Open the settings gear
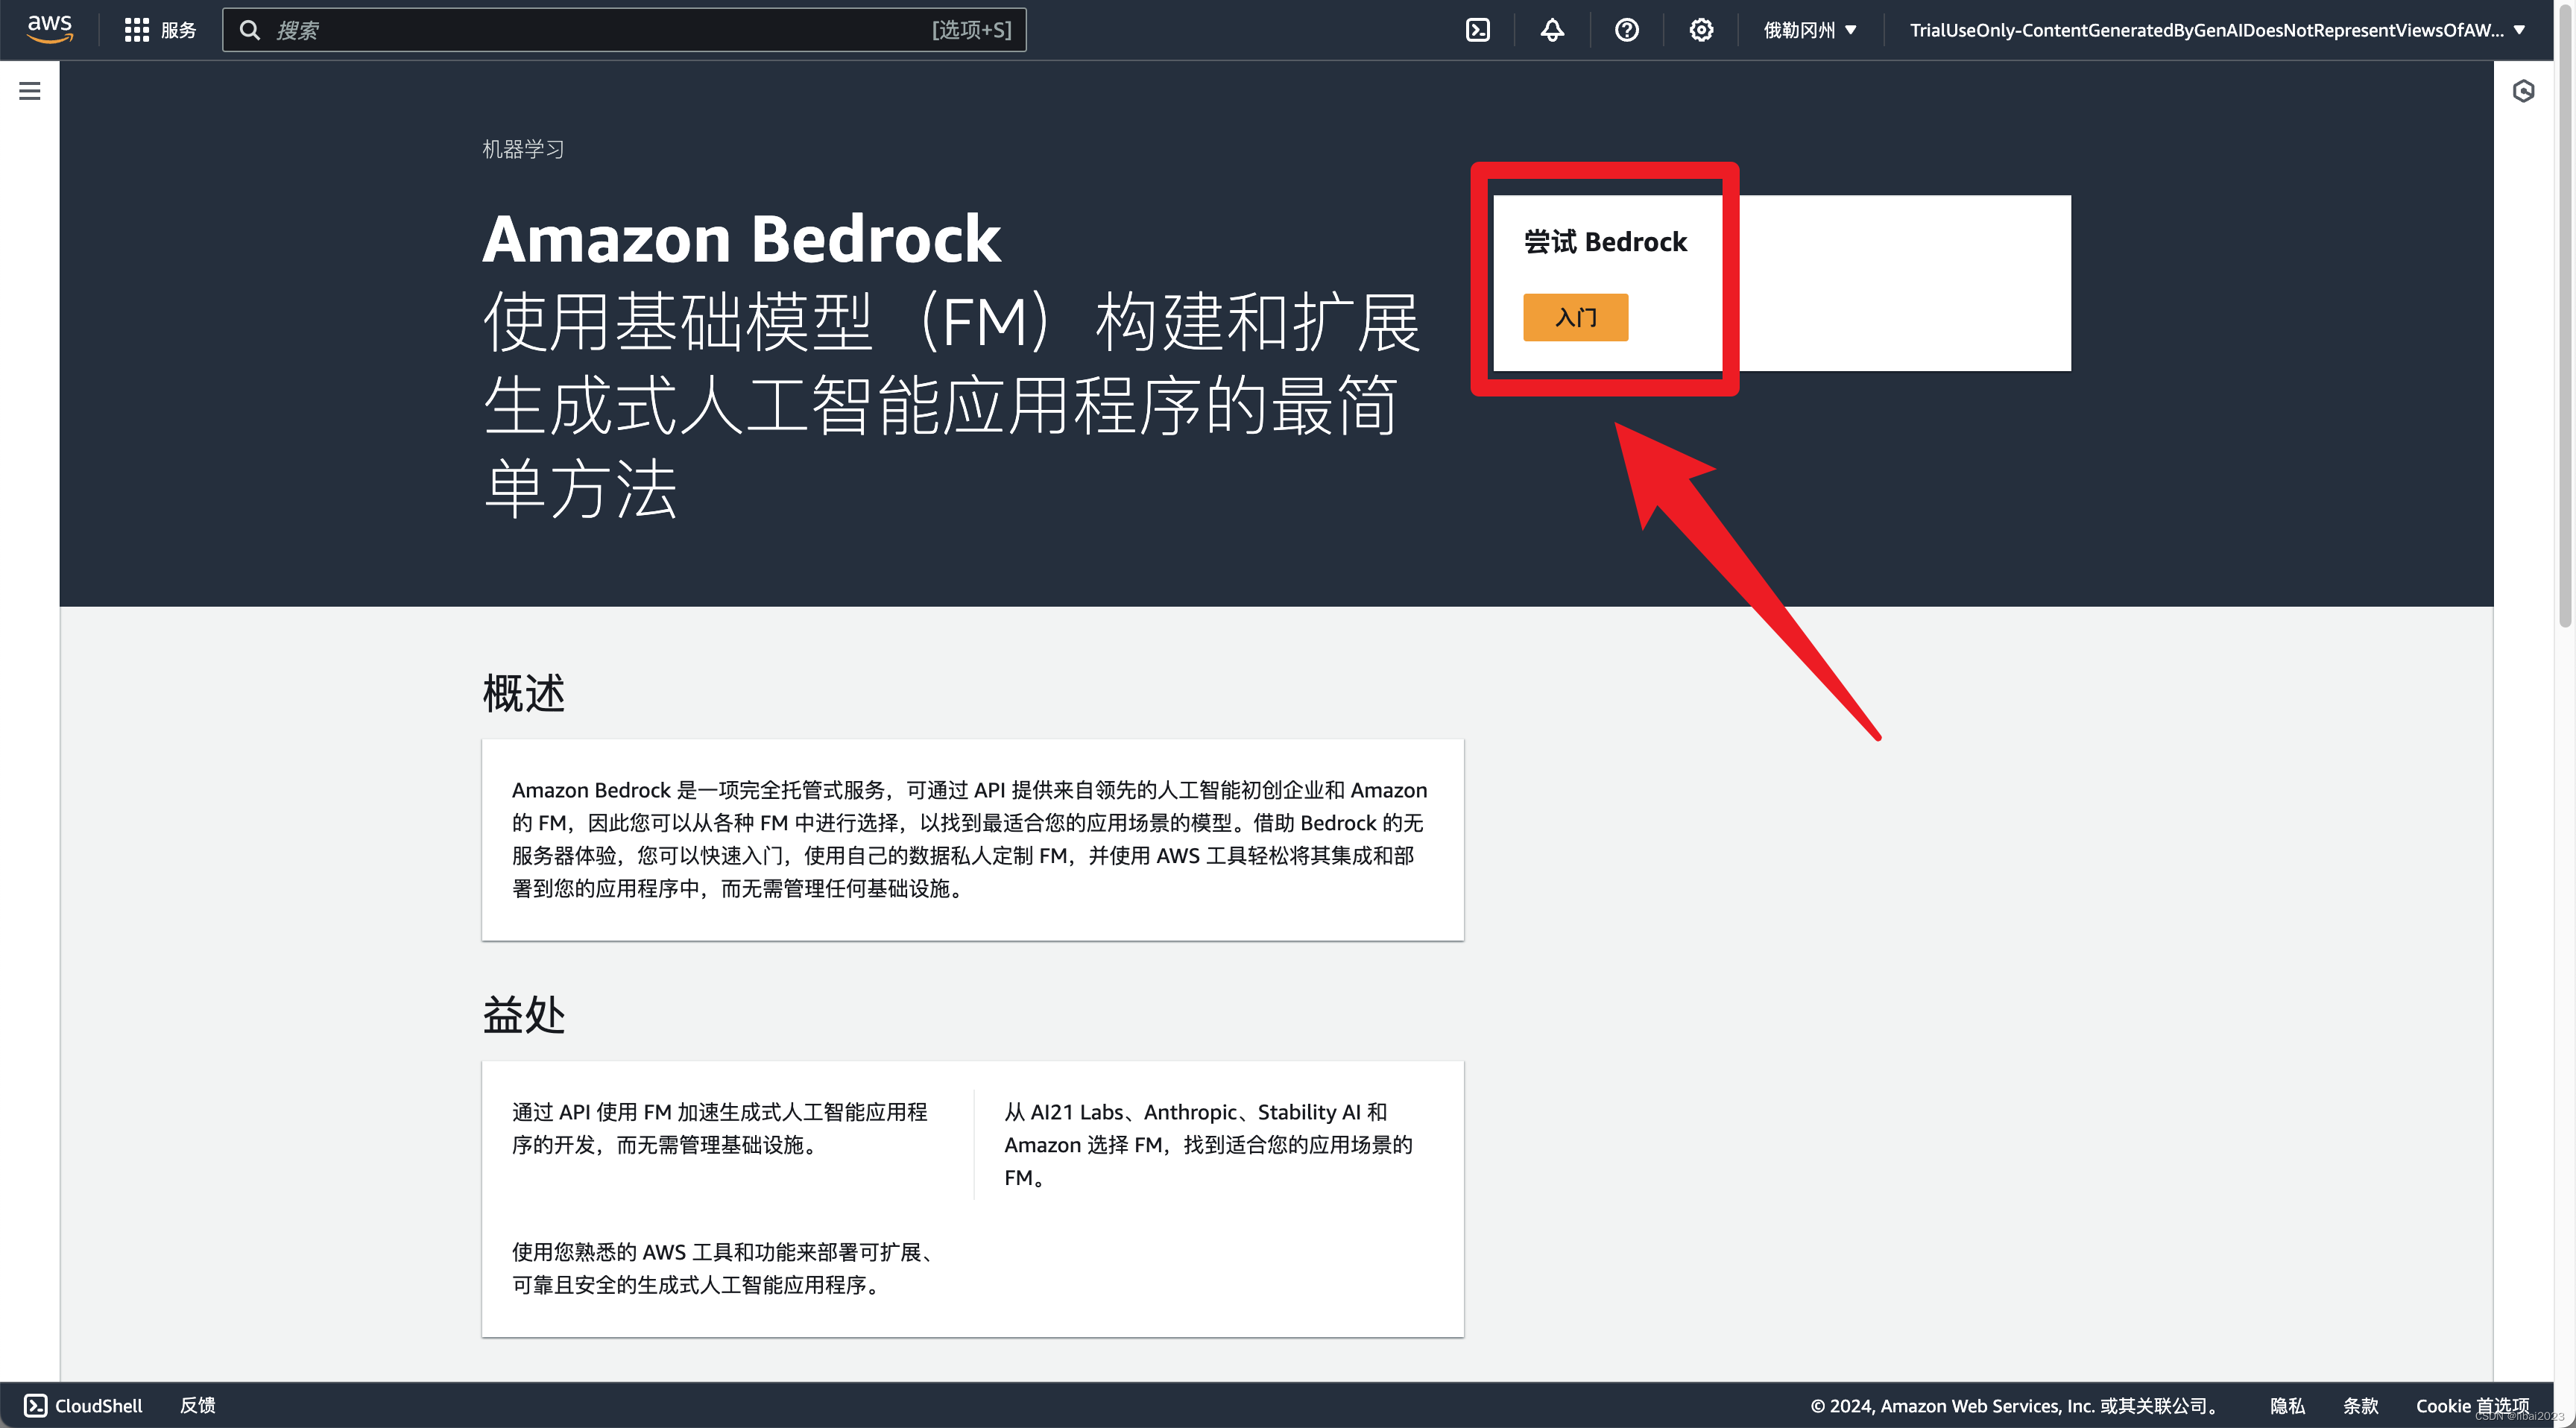 click(x=1701, y=30)
